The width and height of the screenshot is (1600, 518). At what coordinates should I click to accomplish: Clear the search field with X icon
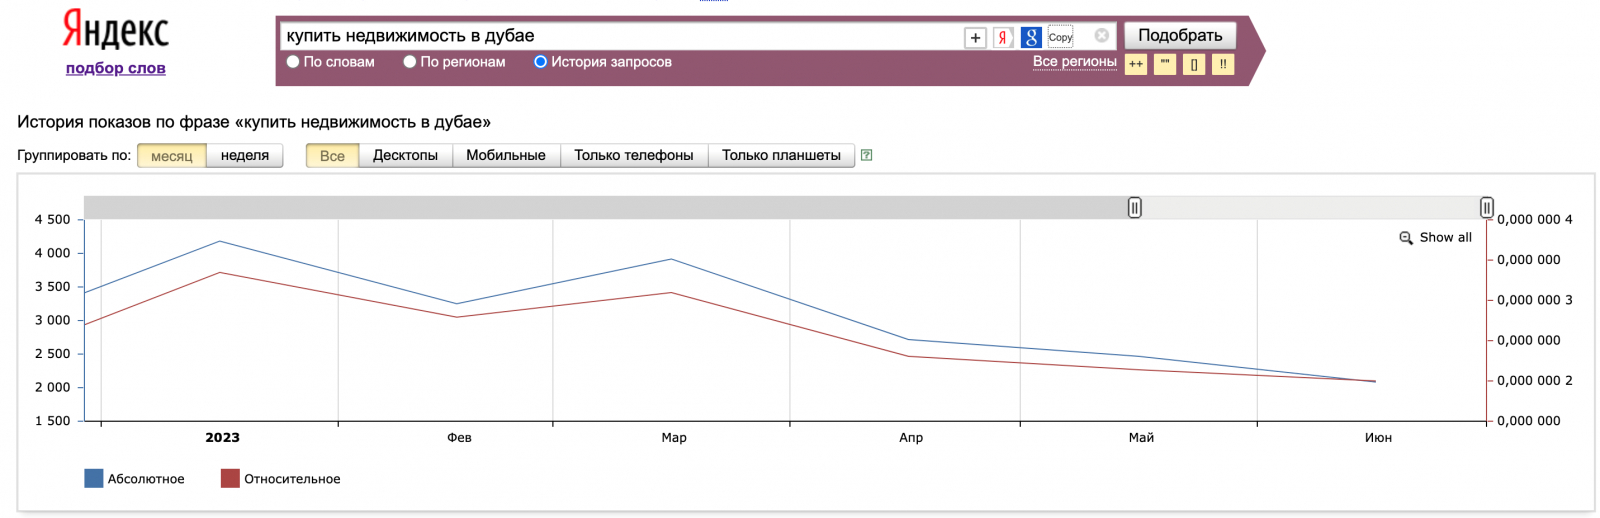pos(1101,35)
